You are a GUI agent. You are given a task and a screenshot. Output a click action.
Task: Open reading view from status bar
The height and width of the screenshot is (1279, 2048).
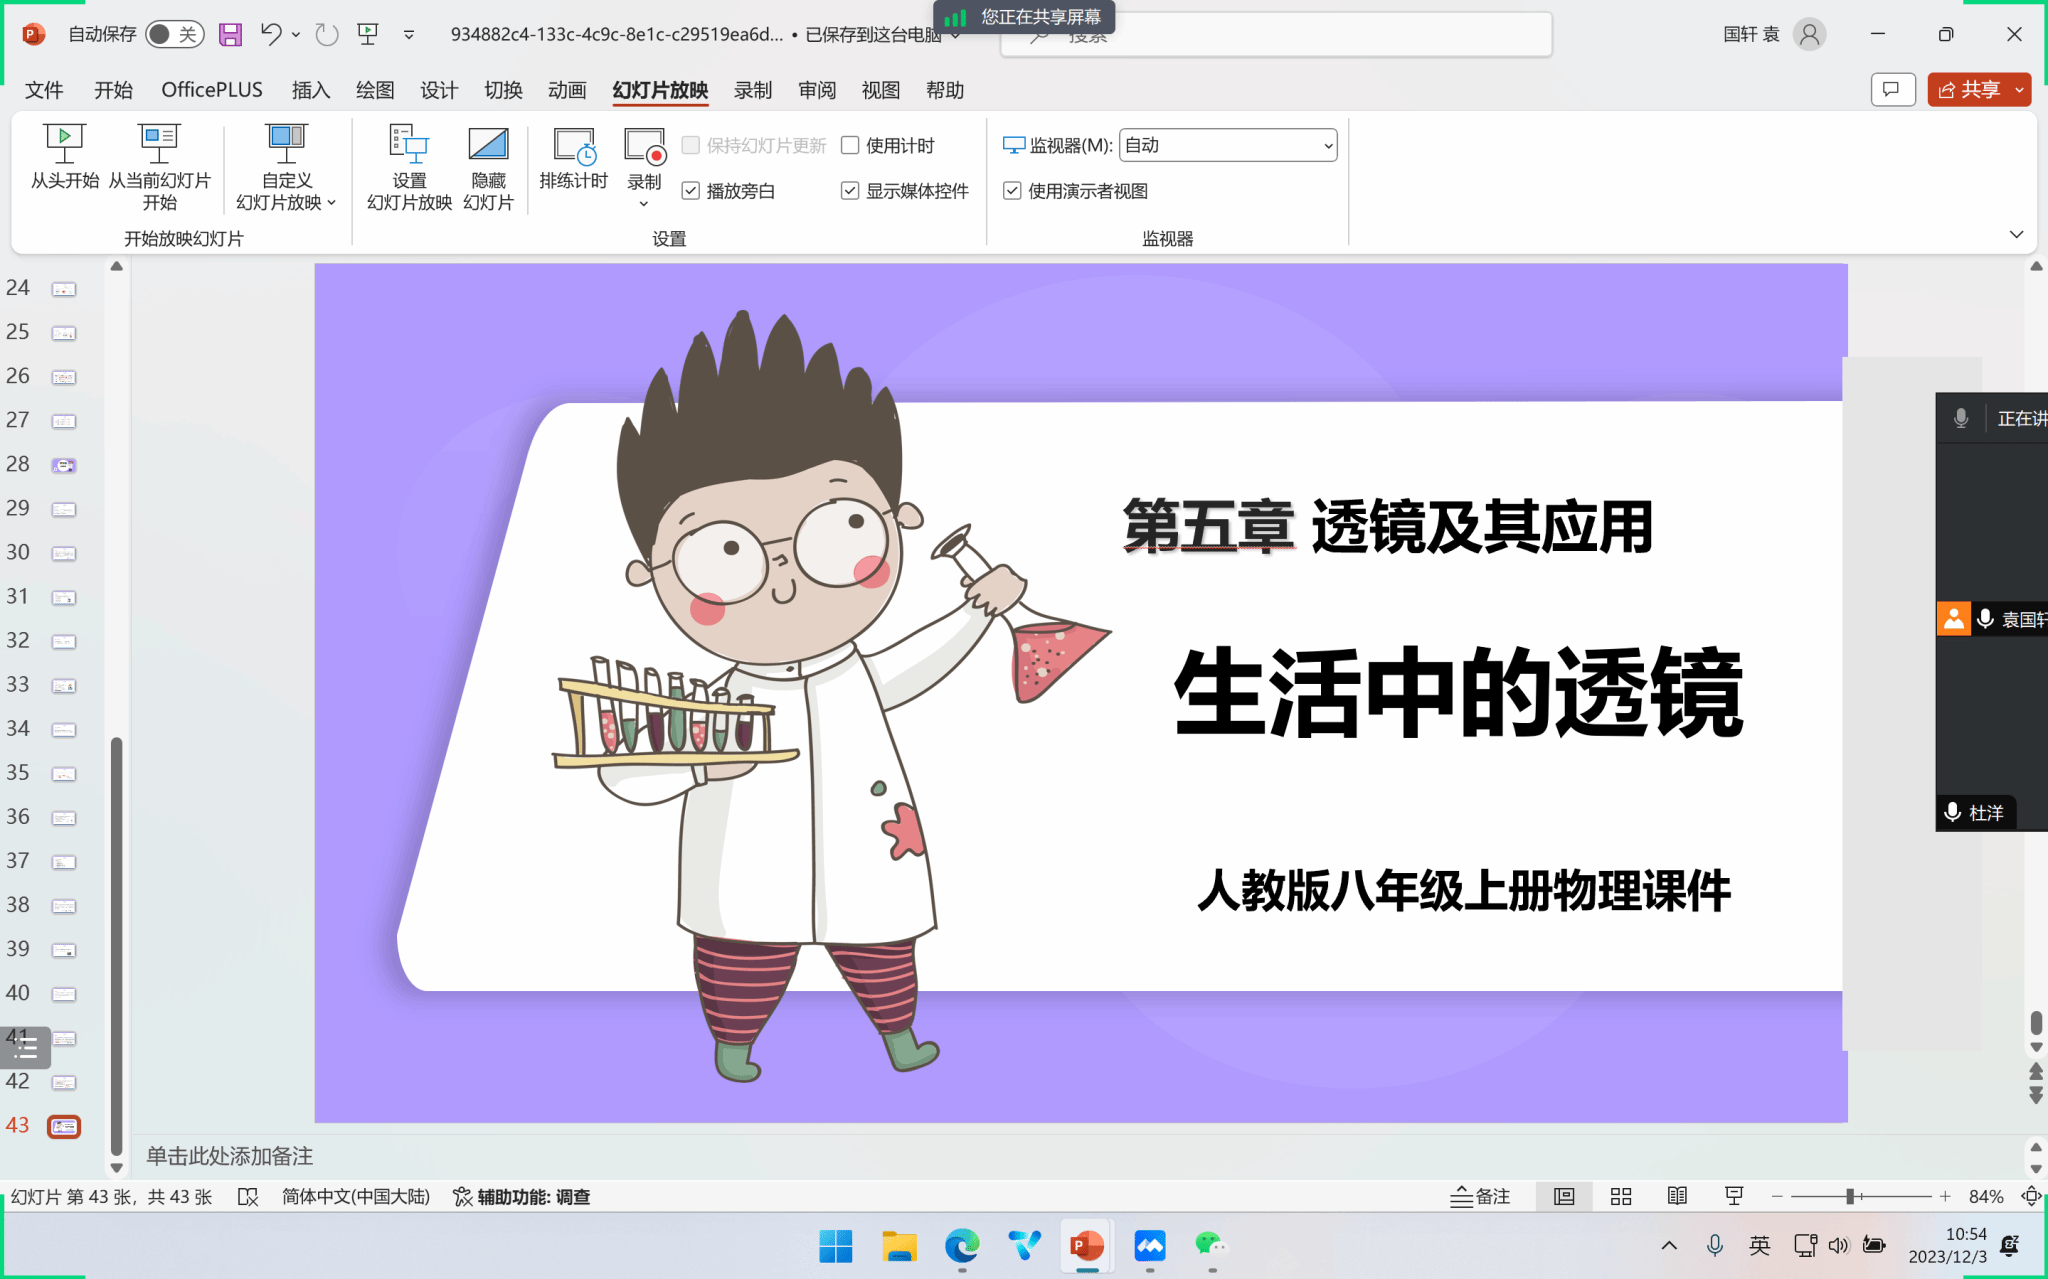[1677, 1196]
